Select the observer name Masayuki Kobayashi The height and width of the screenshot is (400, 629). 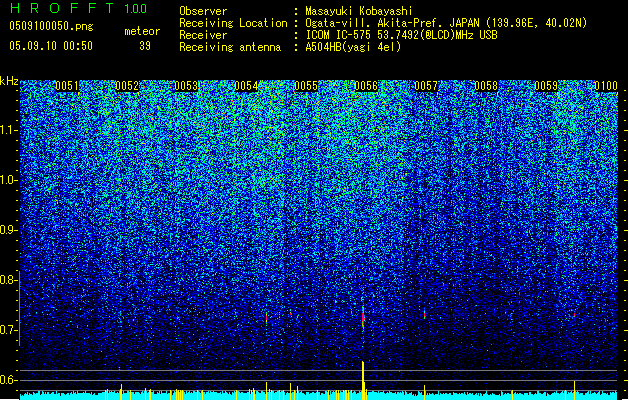[358, 11]
